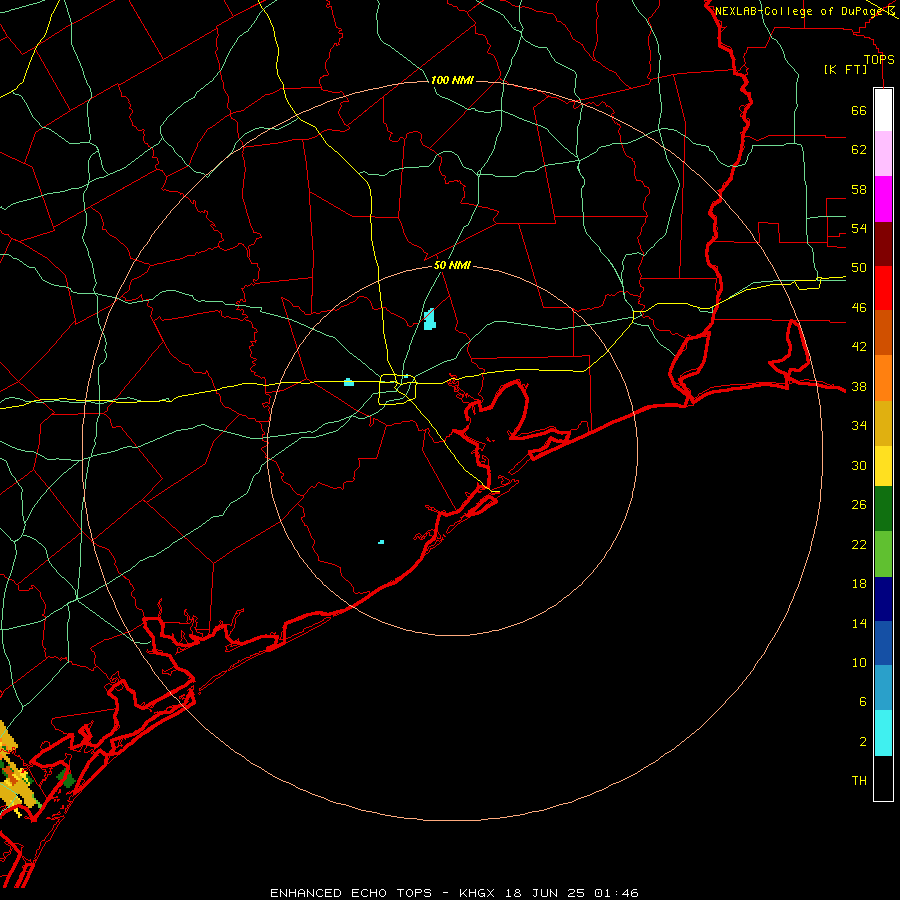Click the yellow highway loop at radar center

(x=397, y=389)
